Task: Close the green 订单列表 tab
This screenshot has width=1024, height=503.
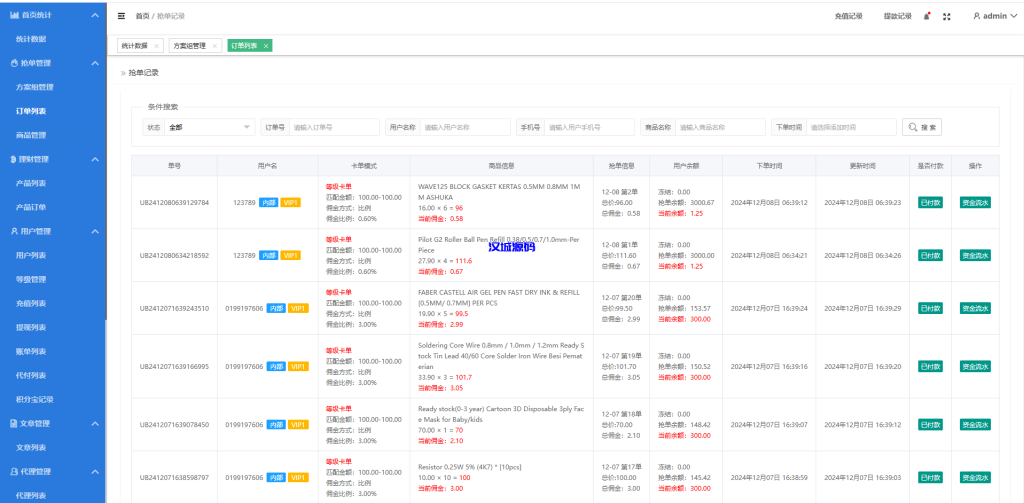Action: click(x=265, y=46)
